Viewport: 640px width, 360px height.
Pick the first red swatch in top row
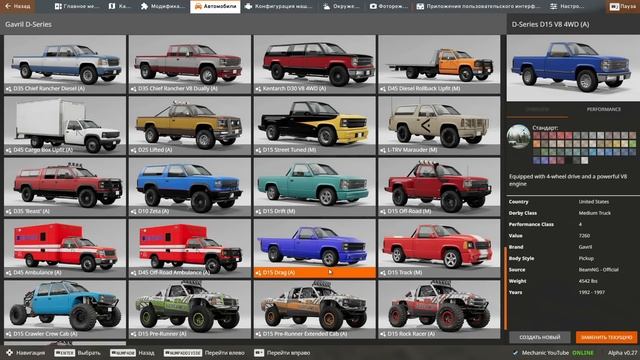pyautogui.click(x=536, y=136)
